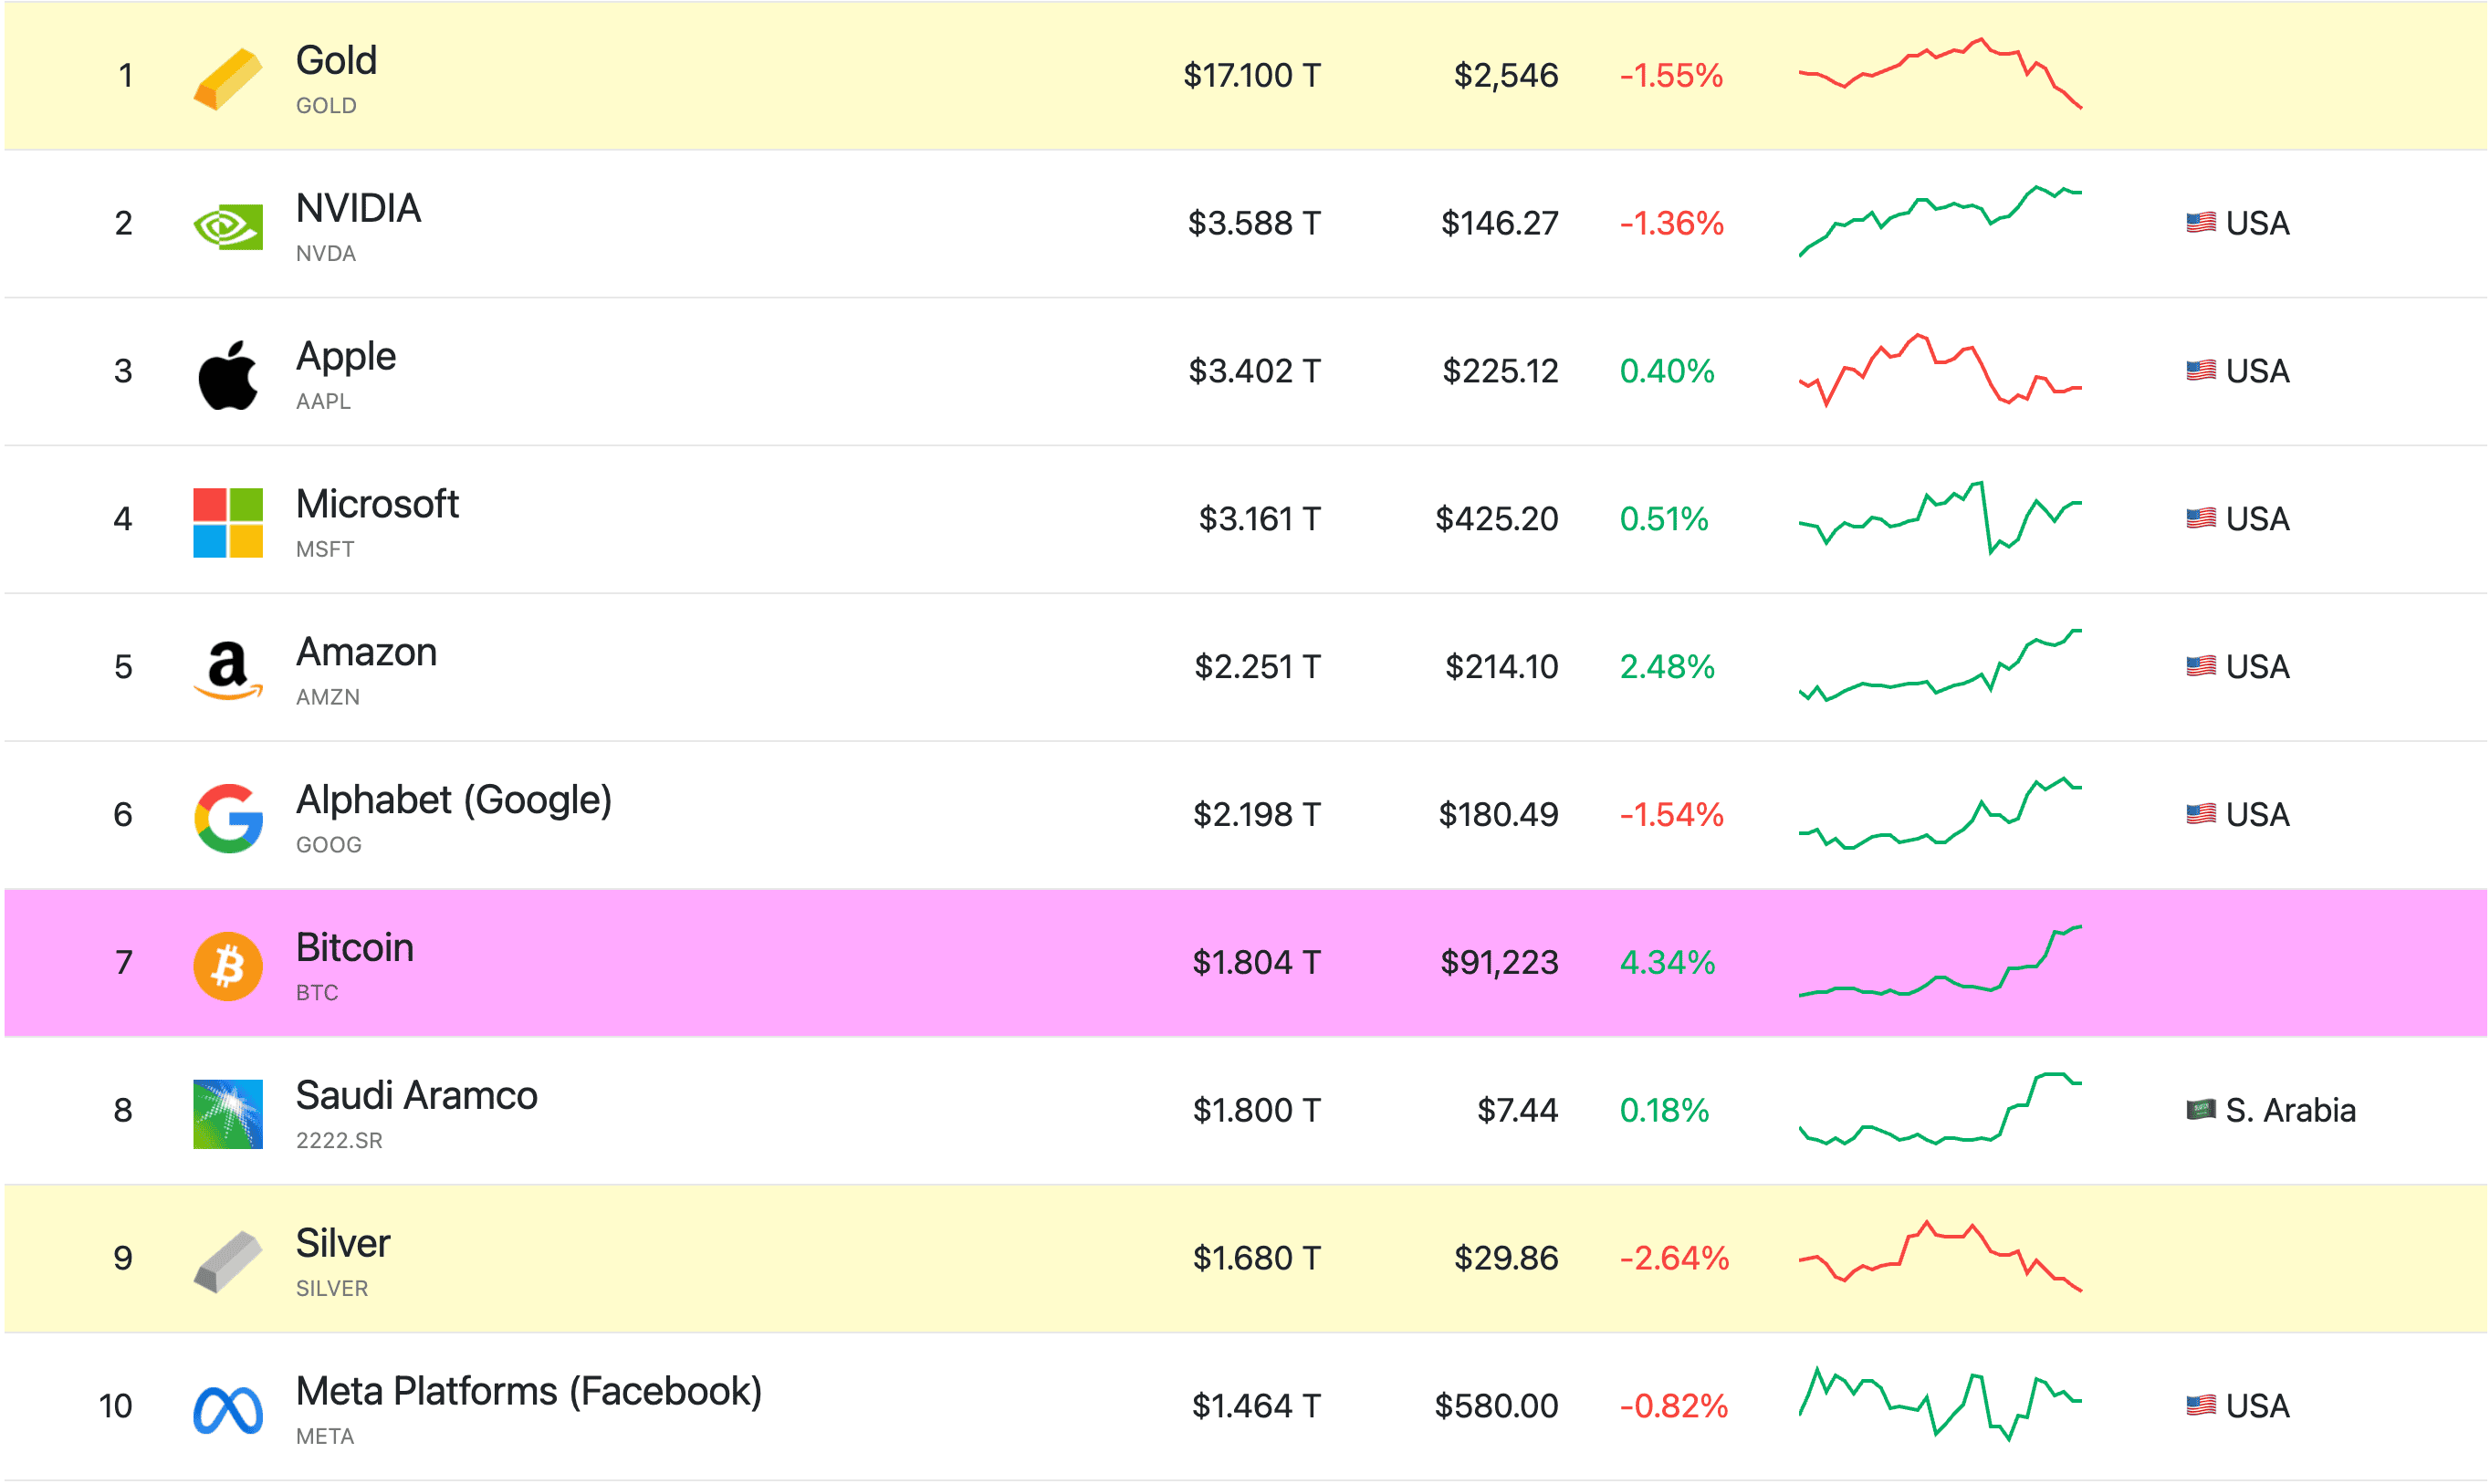Viewport: 2490px width, 1484px height.
Task: Click the AAPL ticker symbol
Action: [323, 402]
